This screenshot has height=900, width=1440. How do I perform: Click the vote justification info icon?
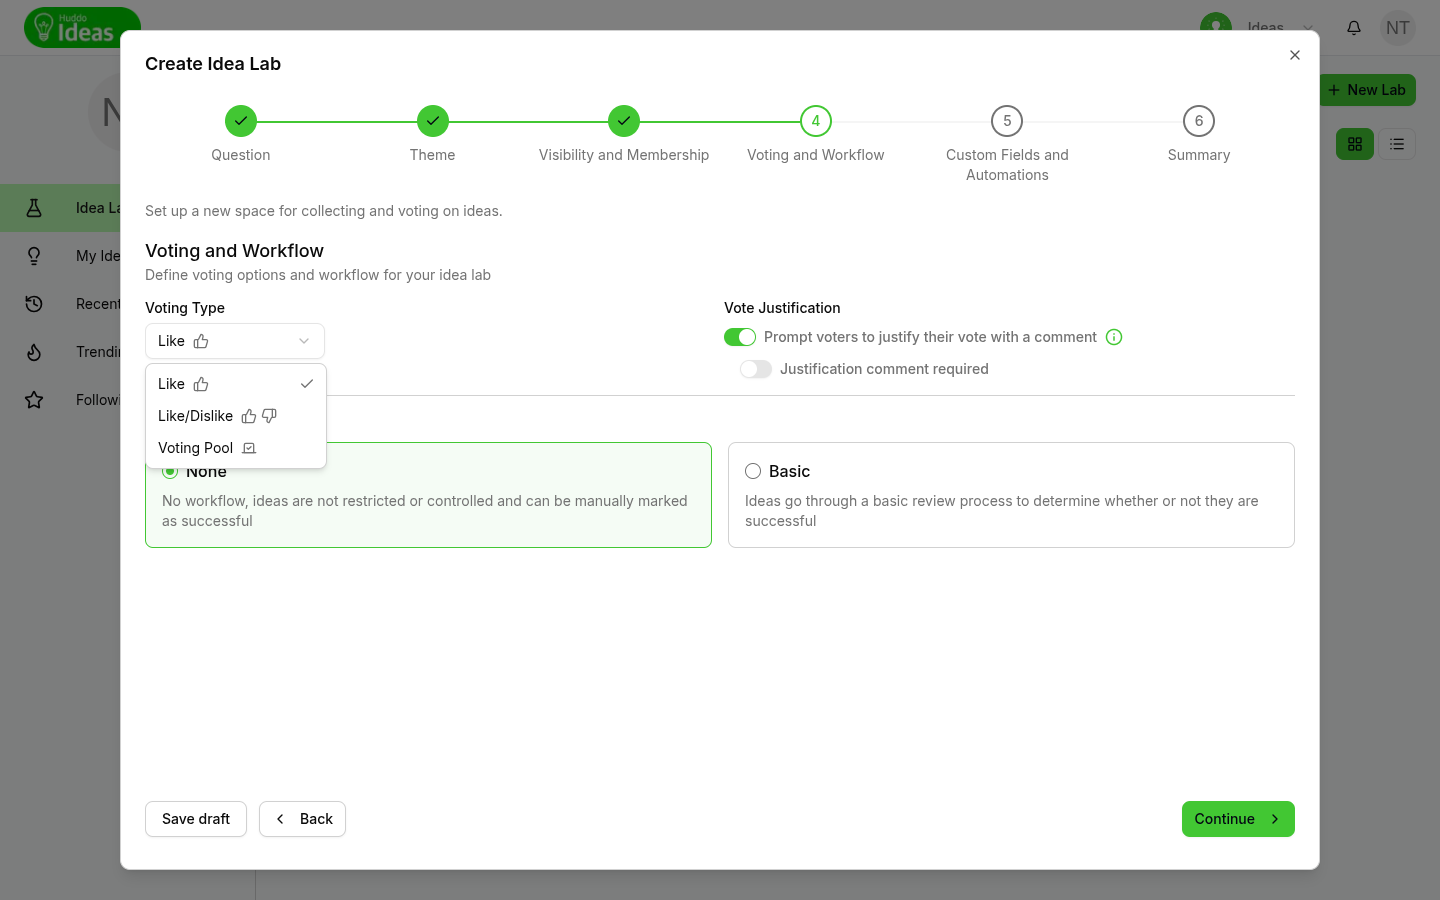(x=1114, y=337)
